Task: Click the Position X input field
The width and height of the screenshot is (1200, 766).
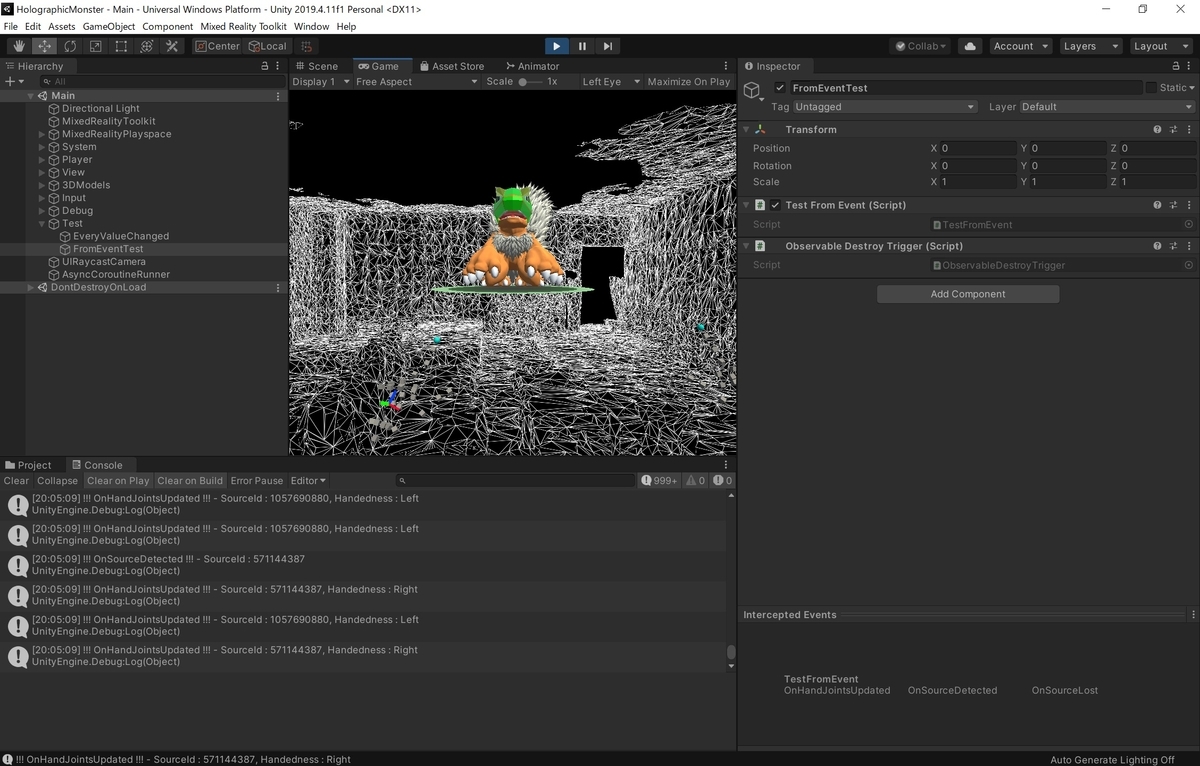Action: click(977, 148)
